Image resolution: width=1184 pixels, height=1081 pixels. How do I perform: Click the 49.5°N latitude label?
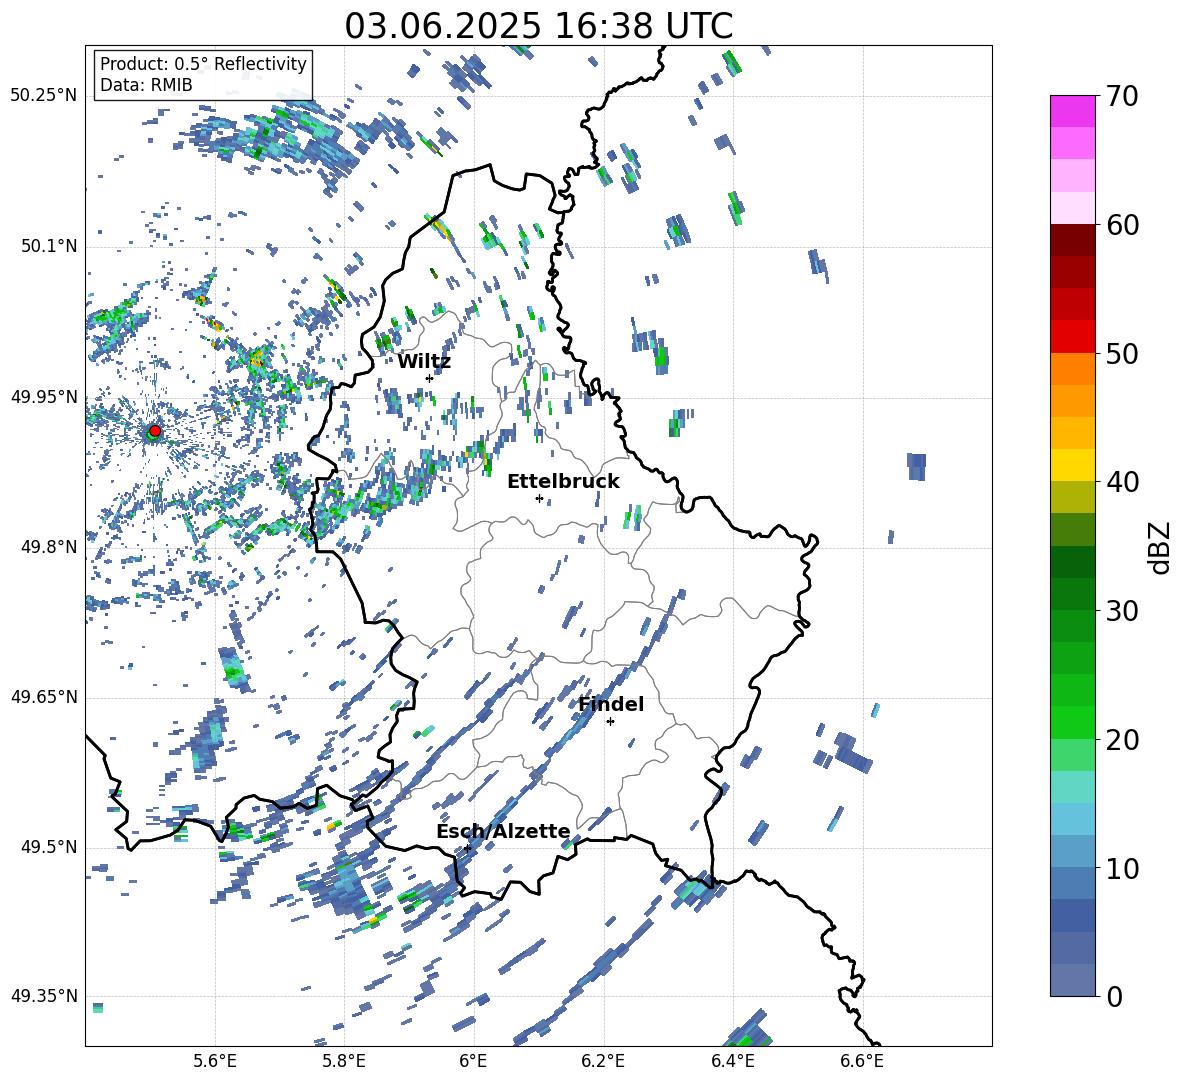(48, 846)
